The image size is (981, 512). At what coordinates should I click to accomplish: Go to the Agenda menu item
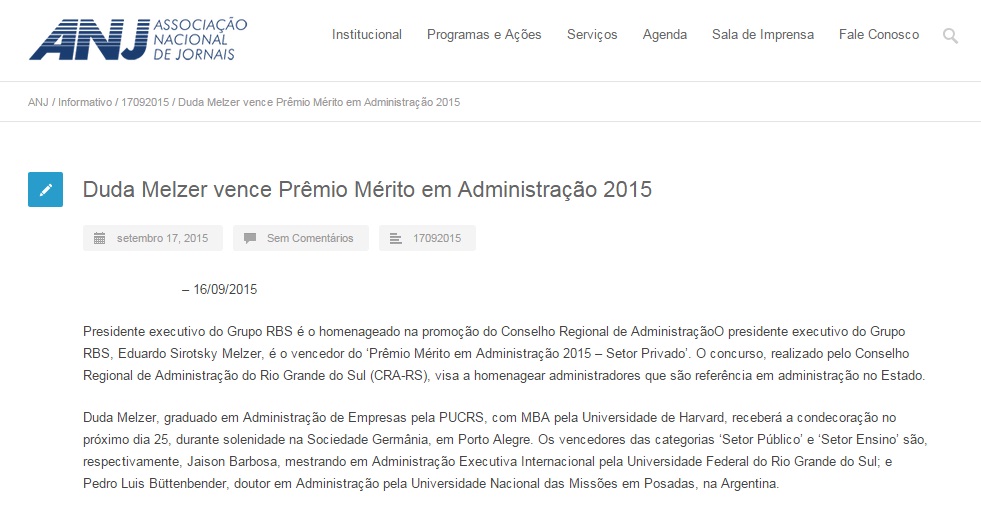(664, 34)
